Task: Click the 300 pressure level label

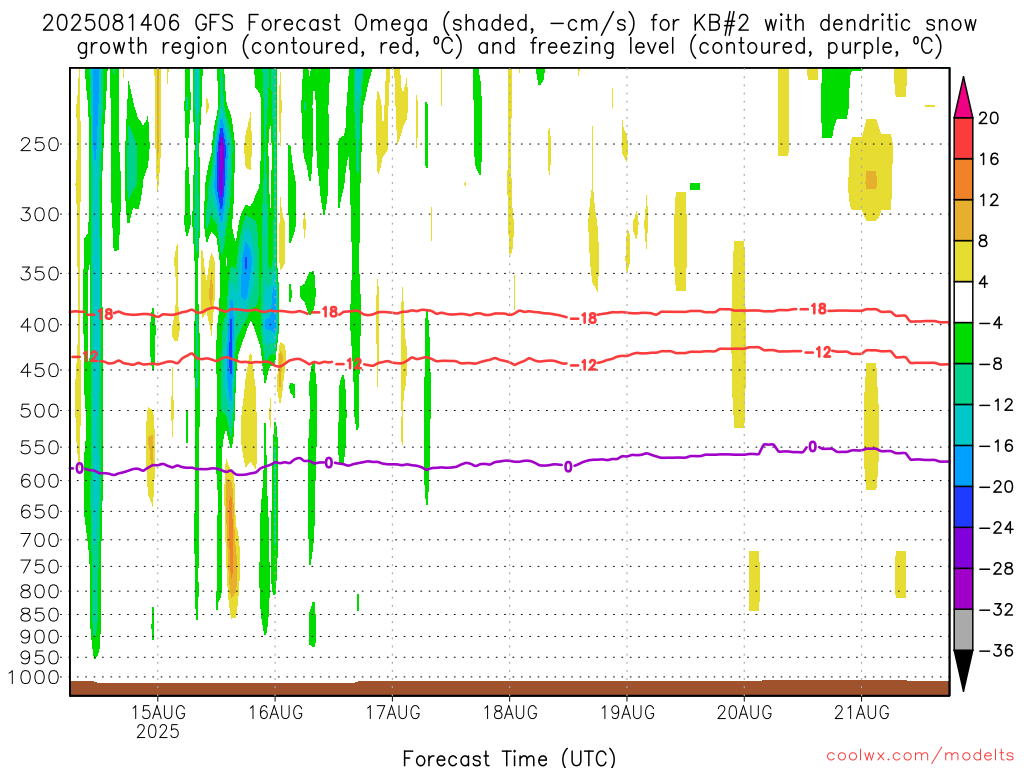Action: click(40, 214)
